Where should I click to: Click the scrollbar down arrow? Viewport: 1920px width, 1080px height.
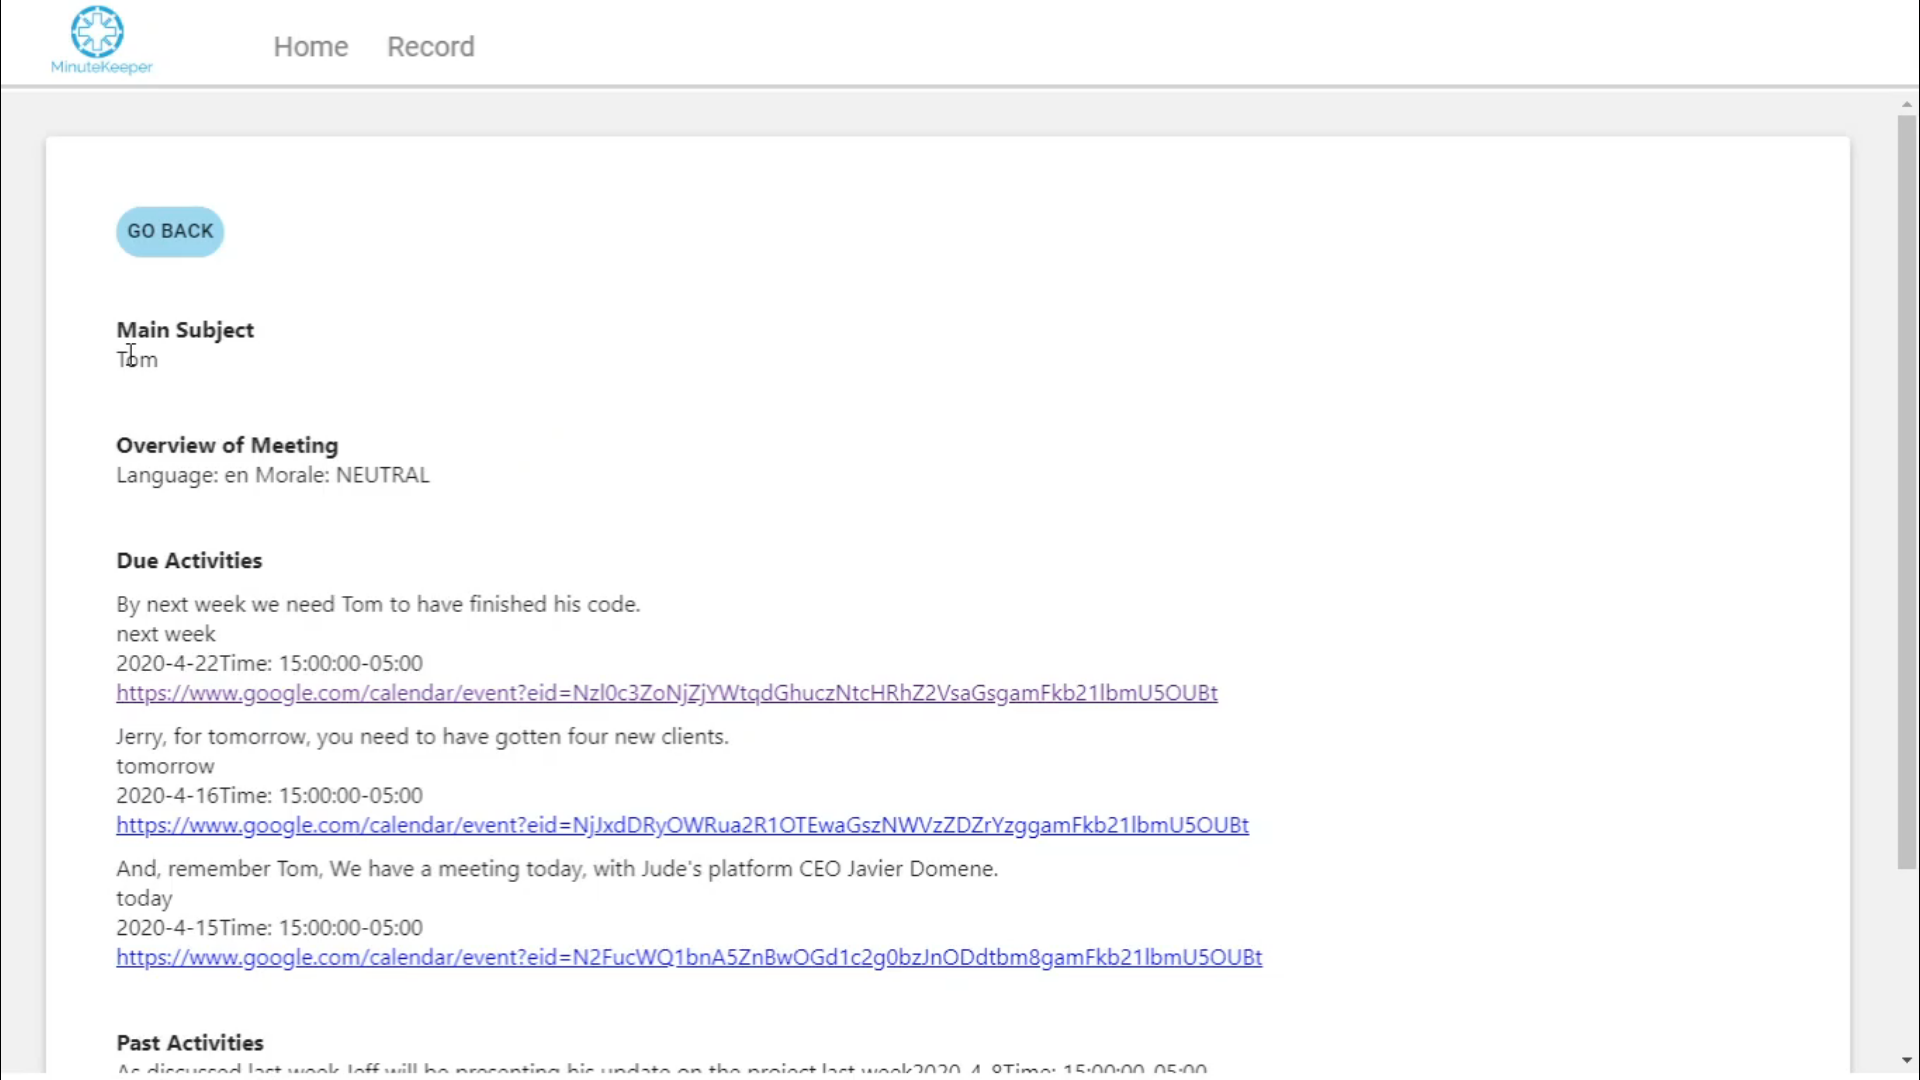(x=1906, y=1060)
